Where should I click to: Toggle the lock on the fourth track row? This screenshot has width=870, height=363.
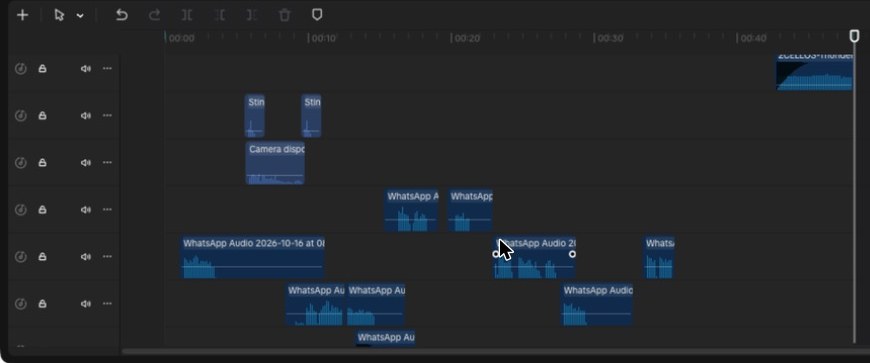(42, 210)
